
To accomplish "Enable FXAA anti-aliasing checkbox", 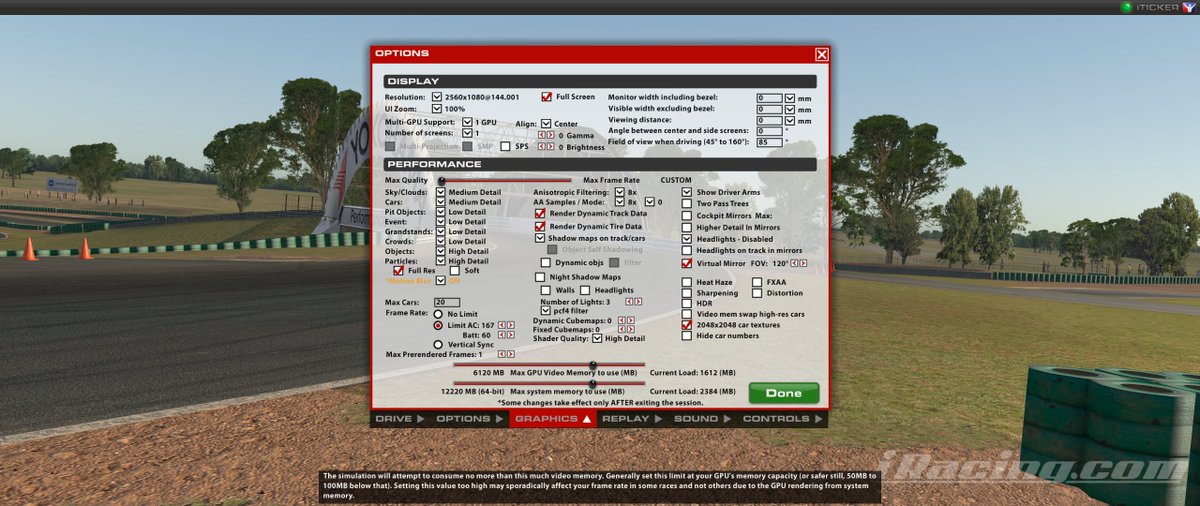I will point(757,282).
